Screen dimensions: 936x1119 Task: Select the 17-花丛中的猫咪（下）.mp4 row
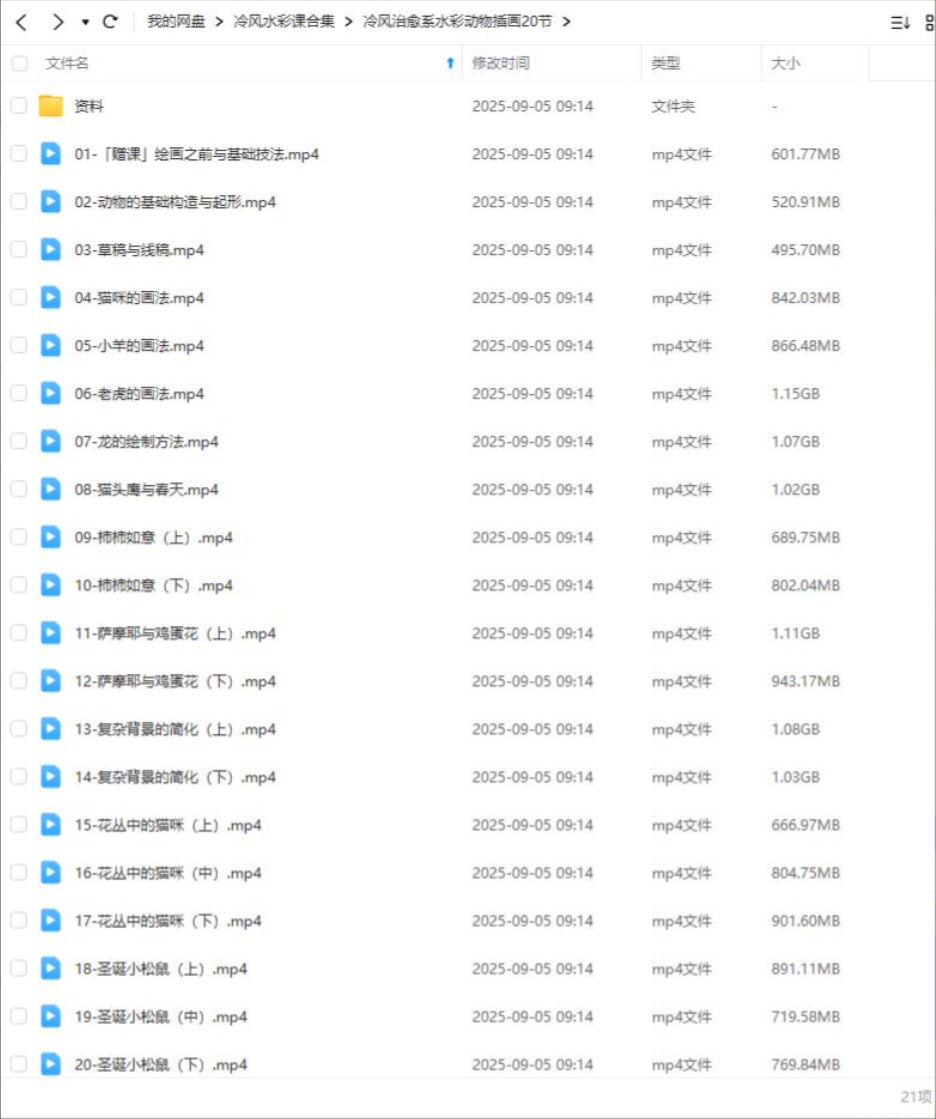click(x=468, y=921)
